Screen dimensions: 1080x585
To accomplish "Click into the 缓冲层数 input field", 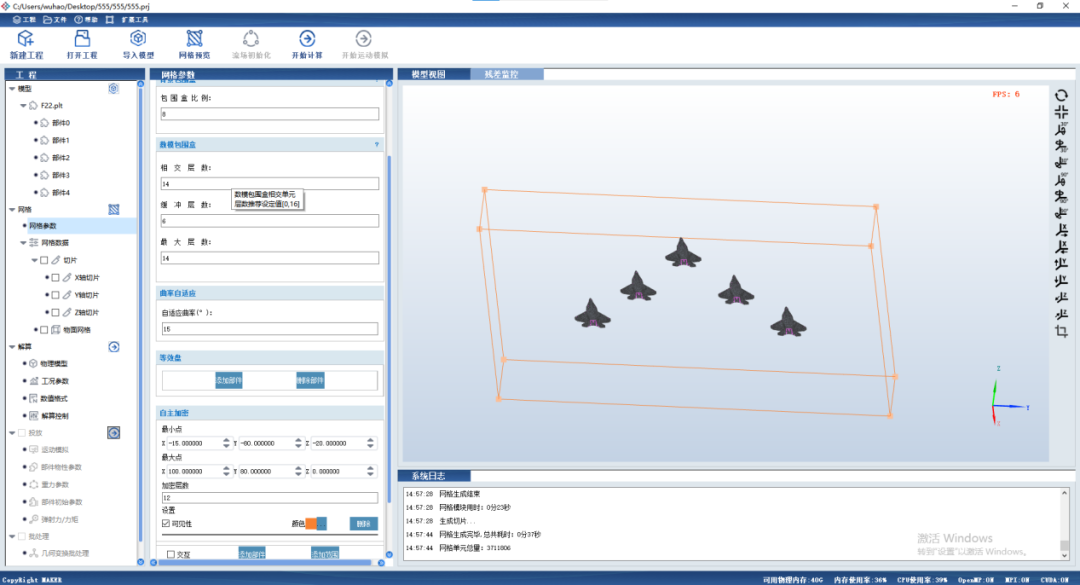I will [x=269, y=221].
